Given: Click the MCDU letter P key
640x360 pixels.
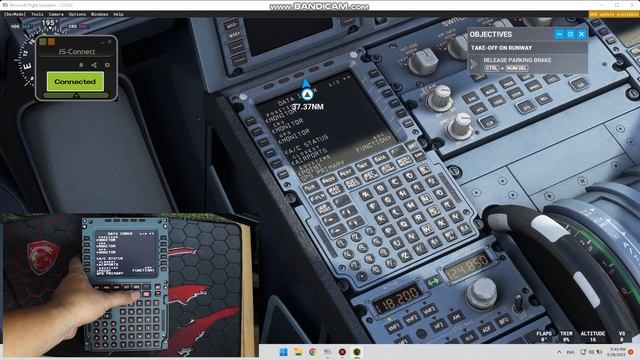Looking at the screenshot, I should [389, 231].
